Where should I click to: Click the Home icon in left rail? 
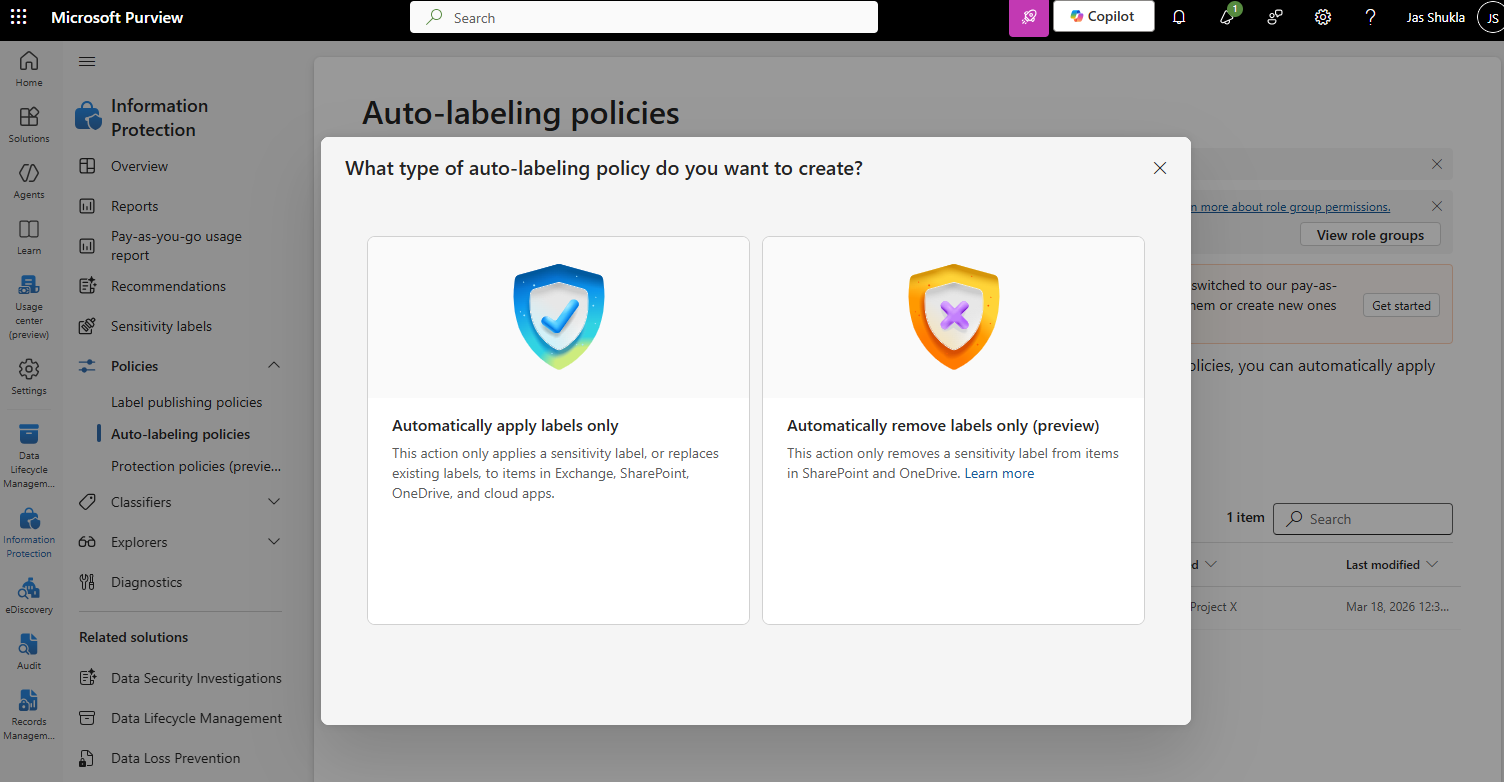pyautogui.click(x=29, y=68)
